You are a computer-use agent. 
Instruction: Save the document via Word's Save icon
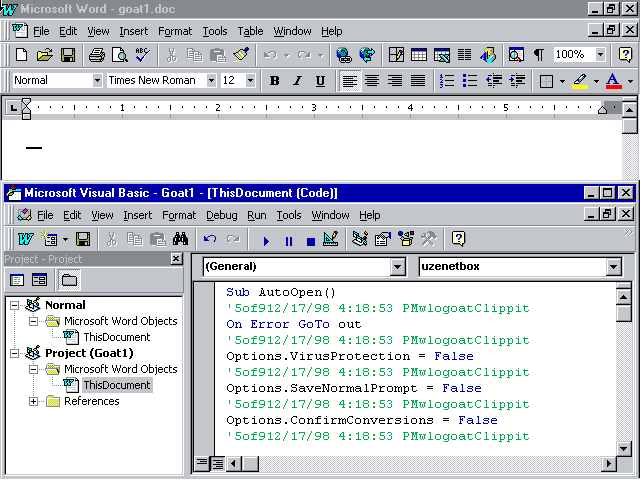68,55
